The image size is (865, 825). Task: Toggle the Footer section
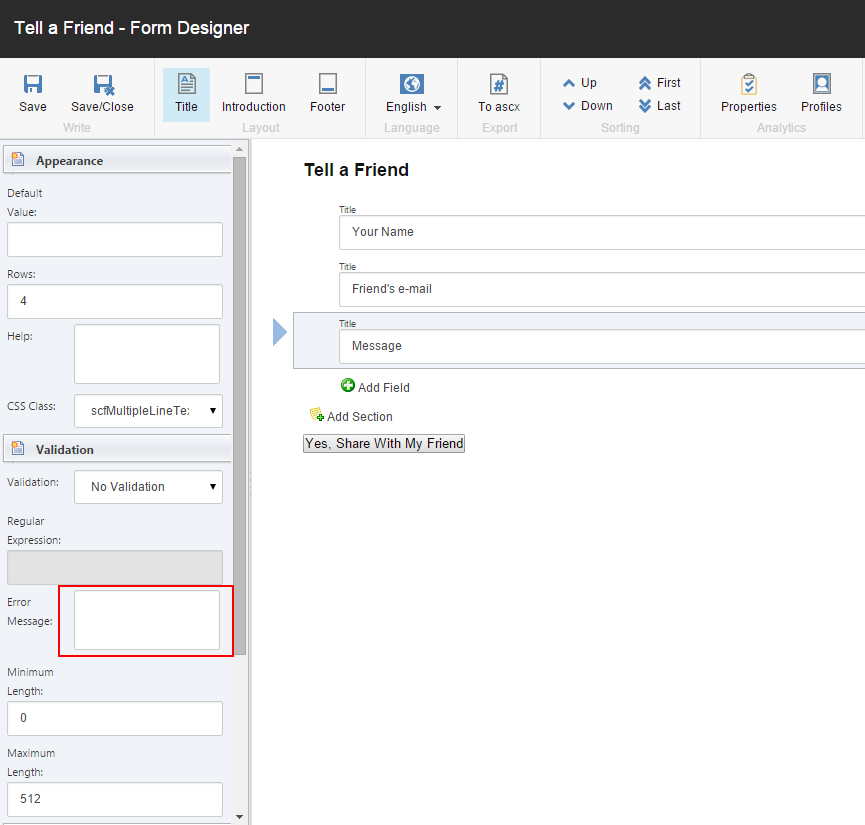tap(327, 93)
